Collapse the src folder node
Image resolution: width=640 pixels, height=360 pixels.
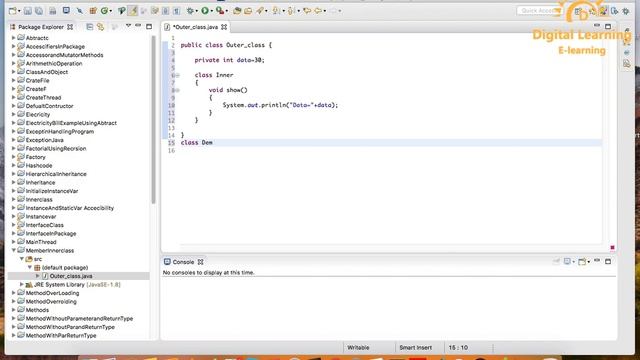click(x=22, y=259)
